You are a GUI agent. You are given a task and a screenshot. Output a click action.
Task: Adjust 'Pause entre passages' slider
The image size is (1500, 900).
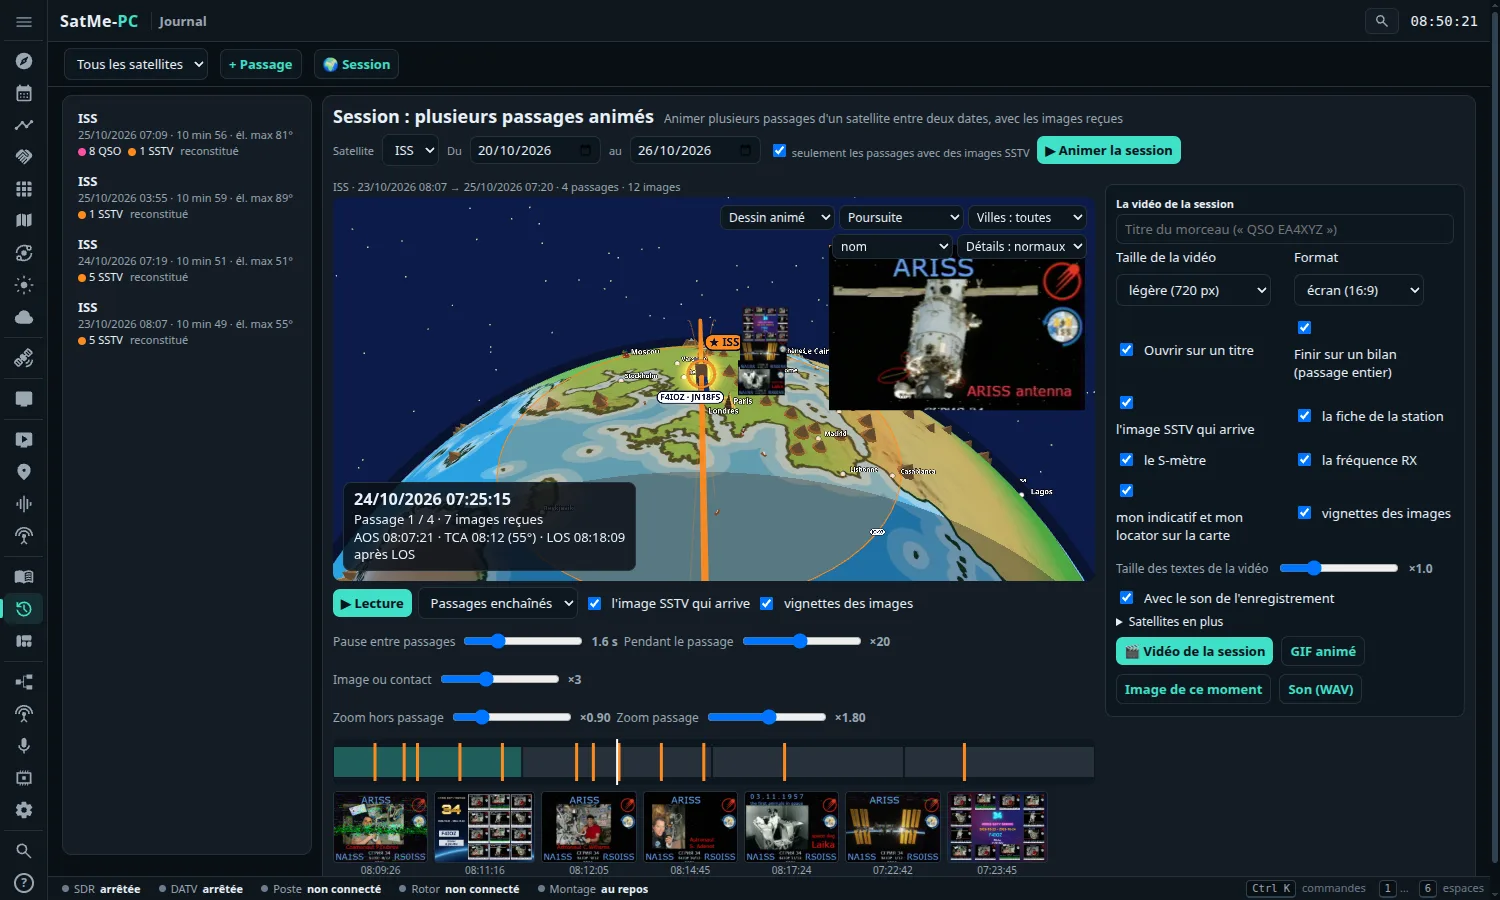[x=522, y=641]
